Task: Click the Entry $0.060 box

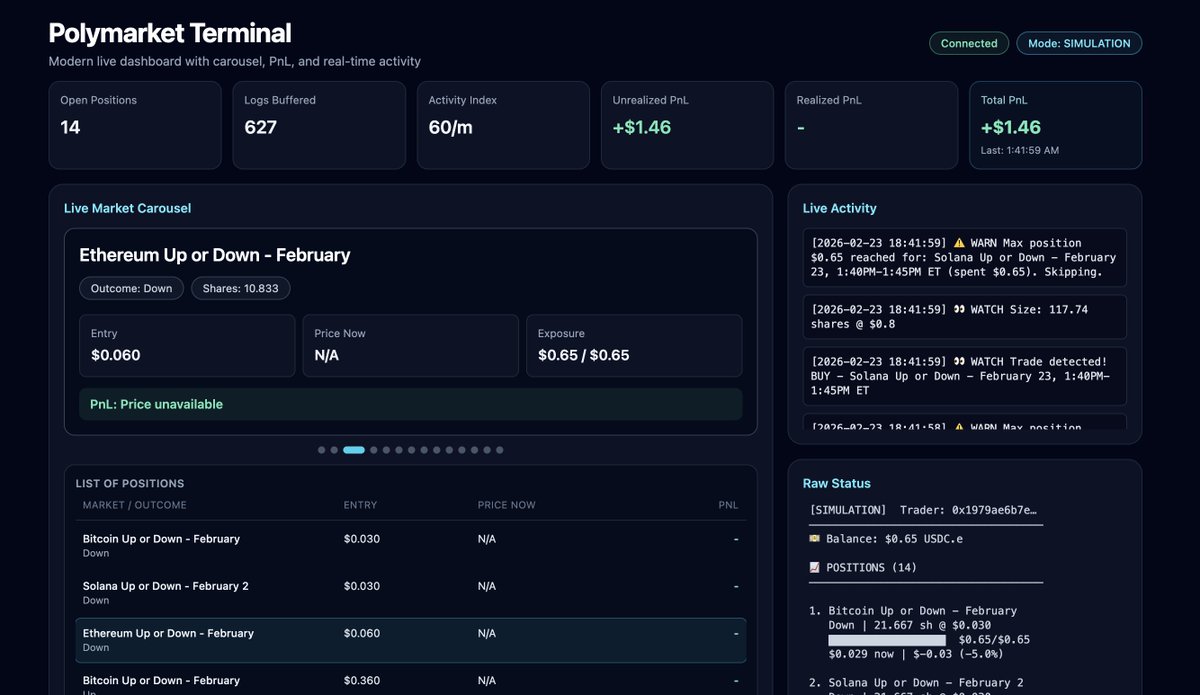Action: tap(187, 346)
